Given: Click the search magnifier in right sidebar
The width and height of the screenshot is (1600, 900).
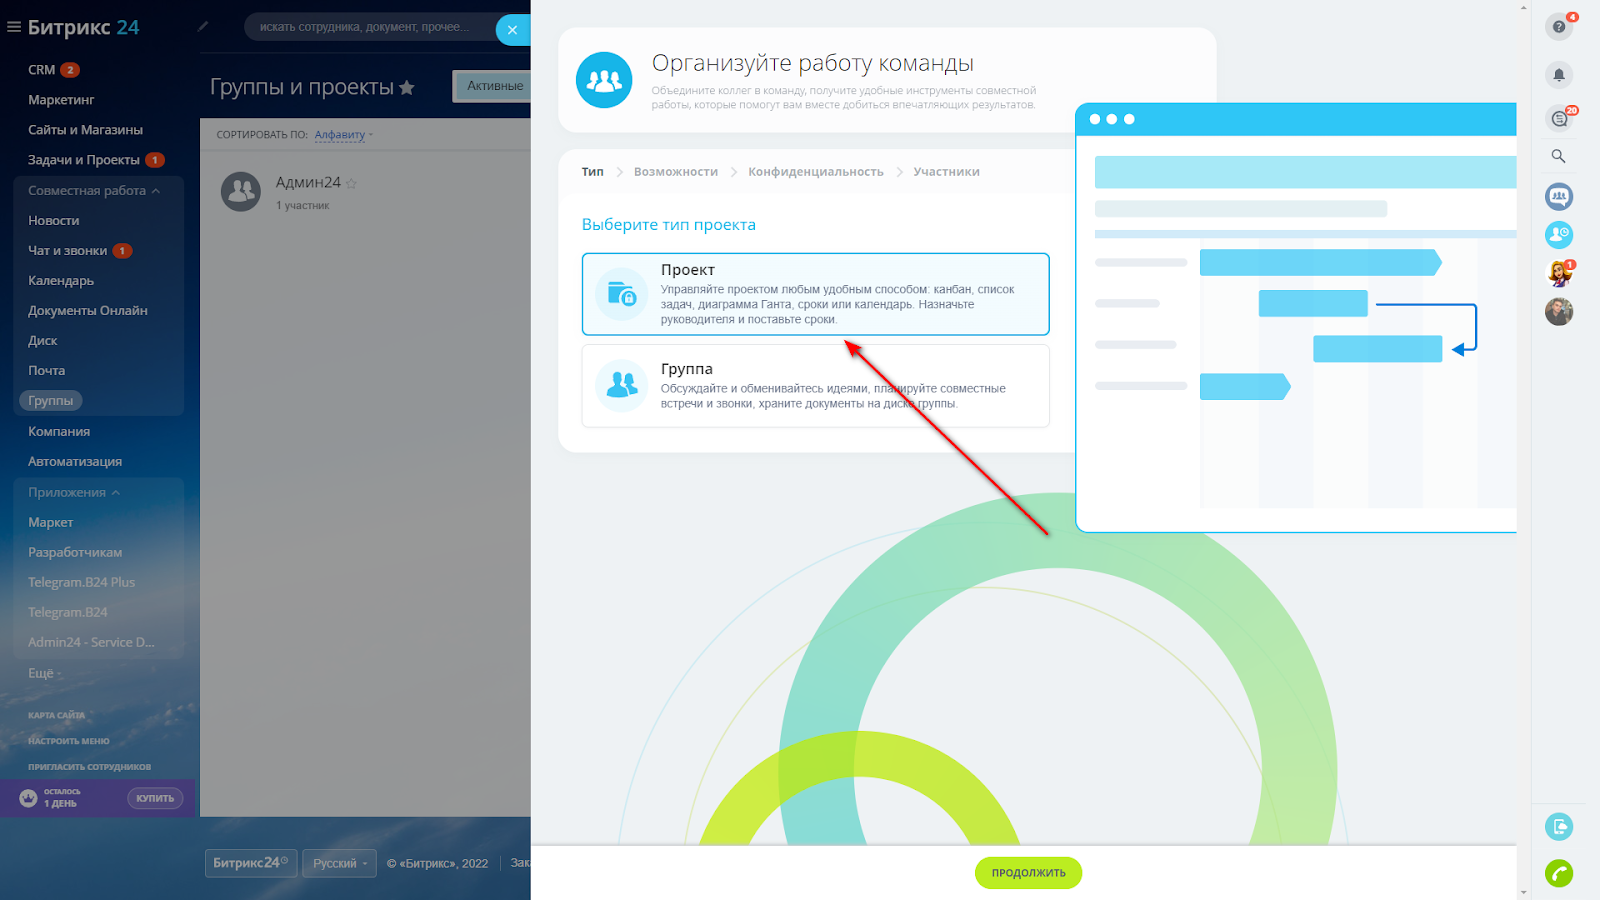Looking at the screenshot, I should [x=1559, y=156].
